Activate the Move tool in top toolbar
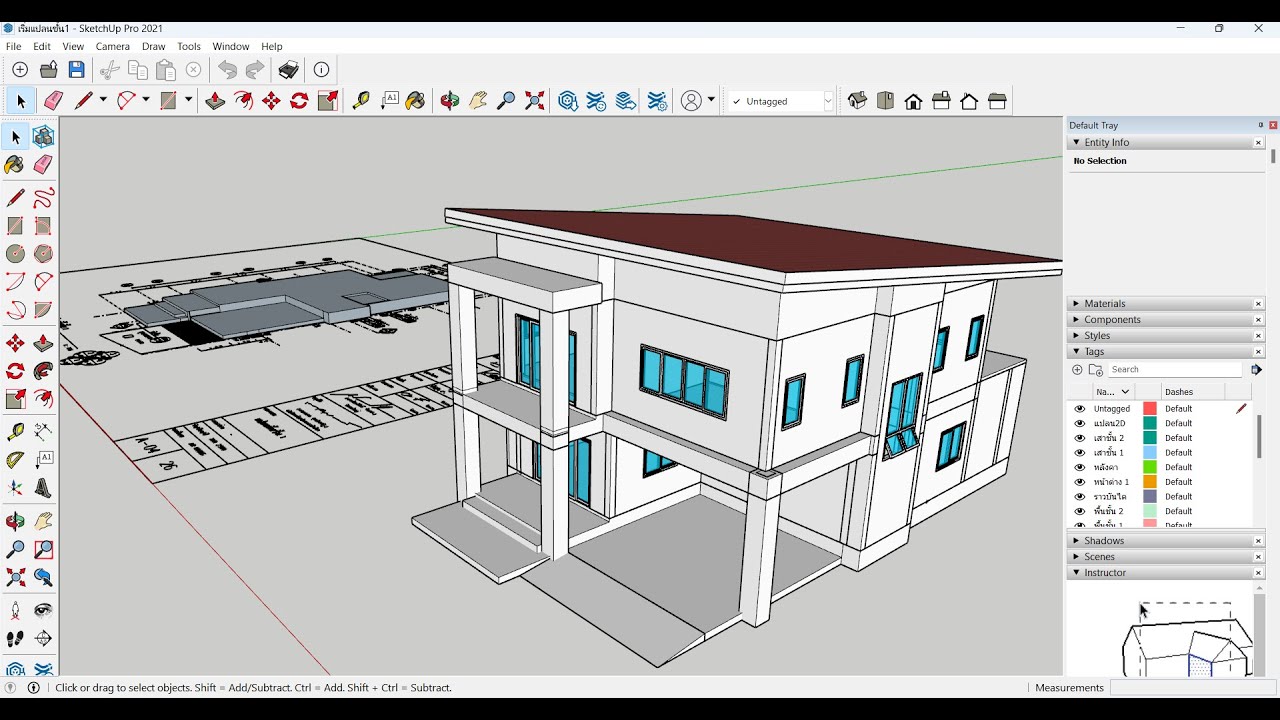The width and height of the screenshot is (1280, 720). (271, 101)
